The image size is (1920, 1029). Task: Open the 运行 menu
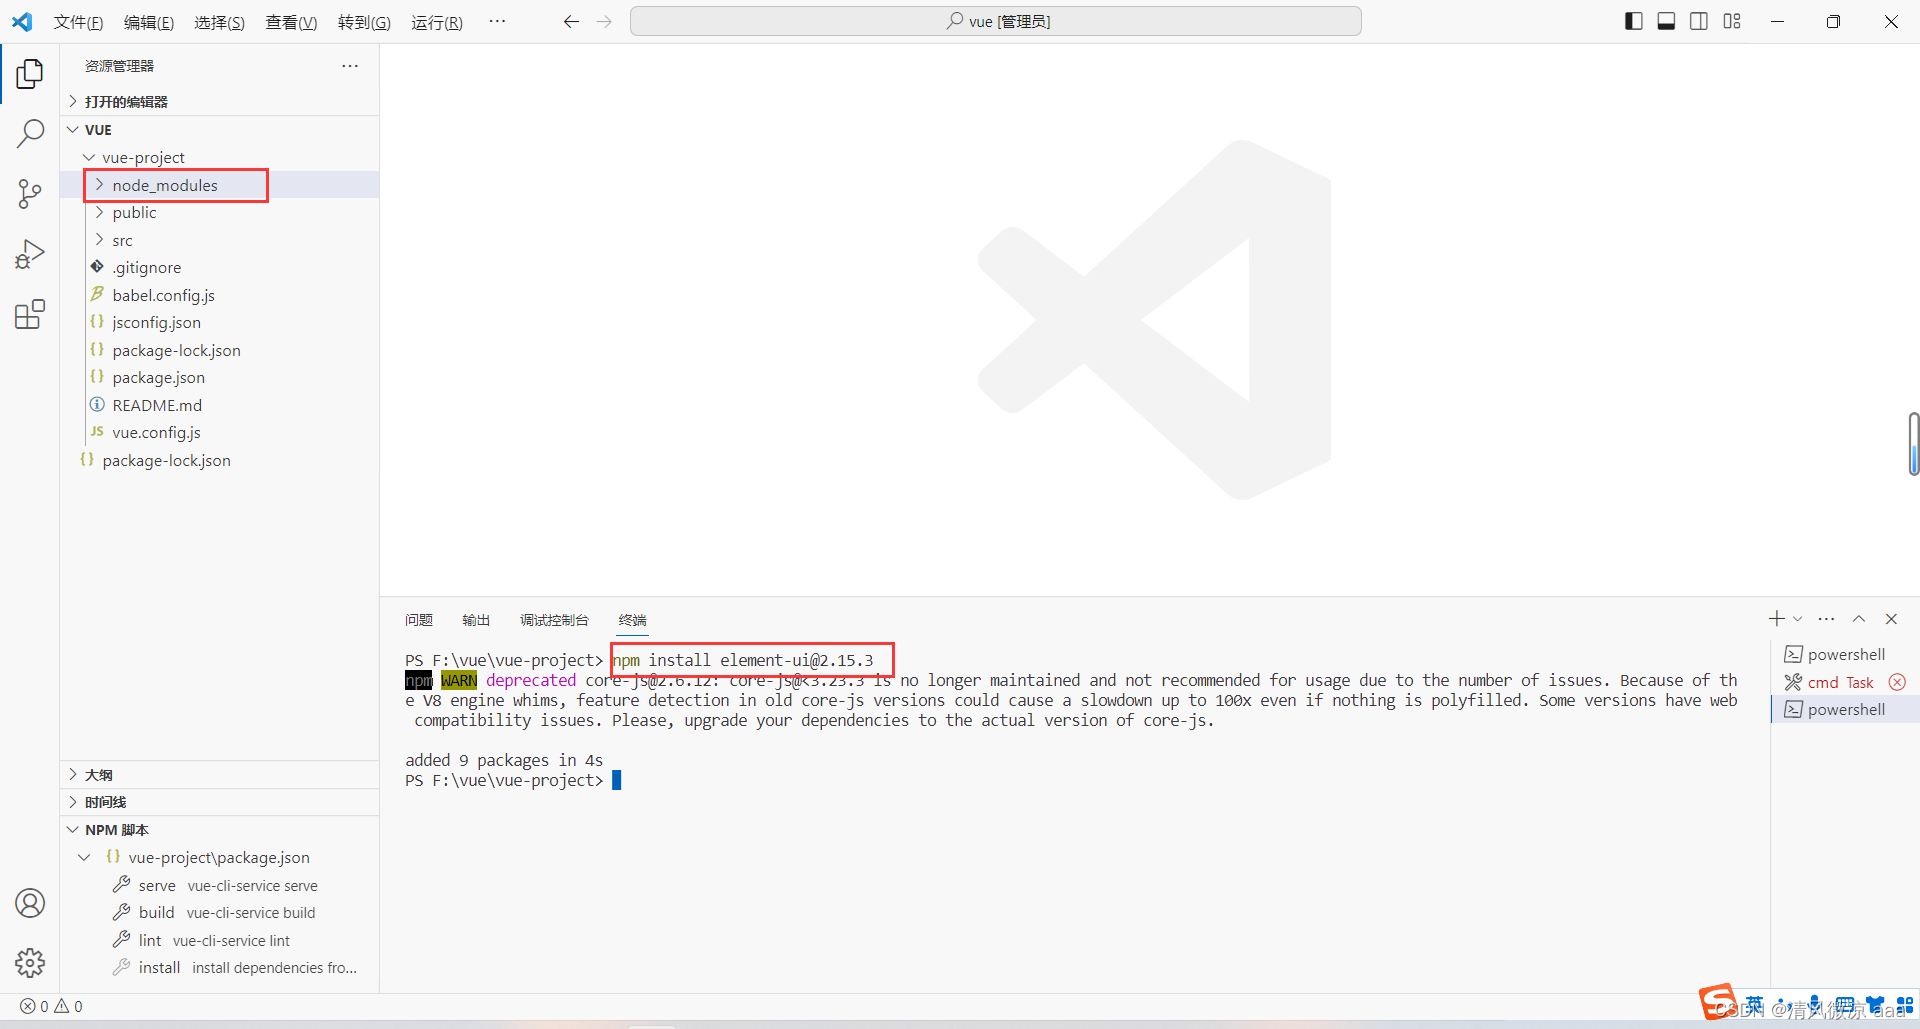coord(437,22)
